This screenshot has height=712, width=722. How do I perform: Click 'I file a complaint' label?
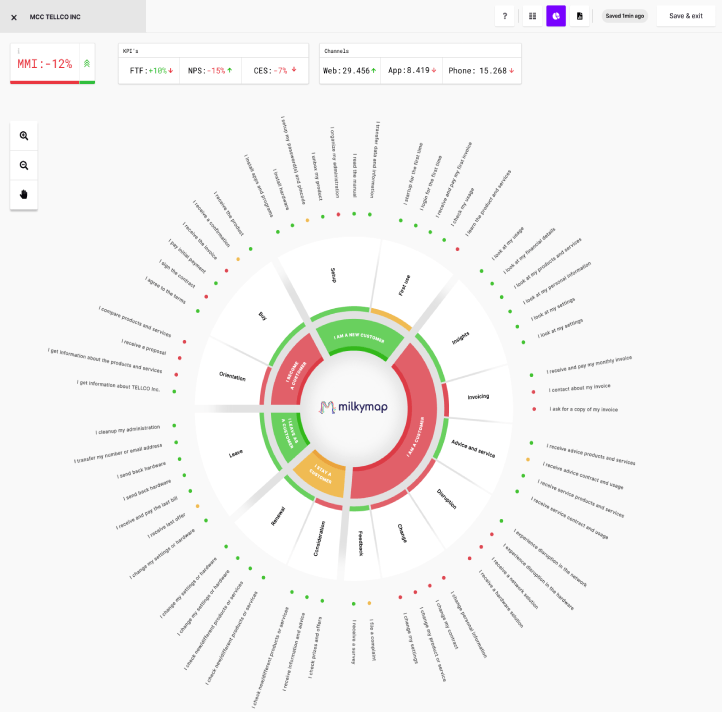(x=372, y=639)
